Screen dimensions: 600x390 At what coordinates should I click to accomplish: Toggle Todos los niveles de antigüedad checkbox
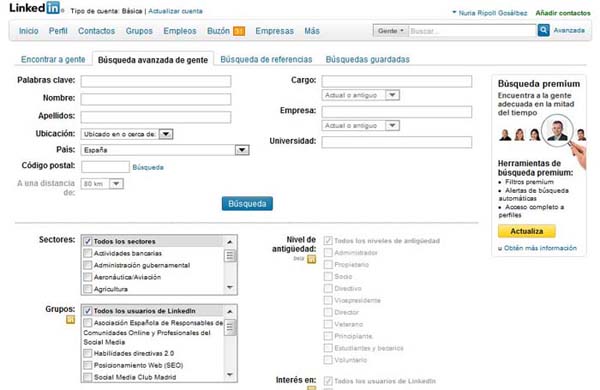[328, 240]
